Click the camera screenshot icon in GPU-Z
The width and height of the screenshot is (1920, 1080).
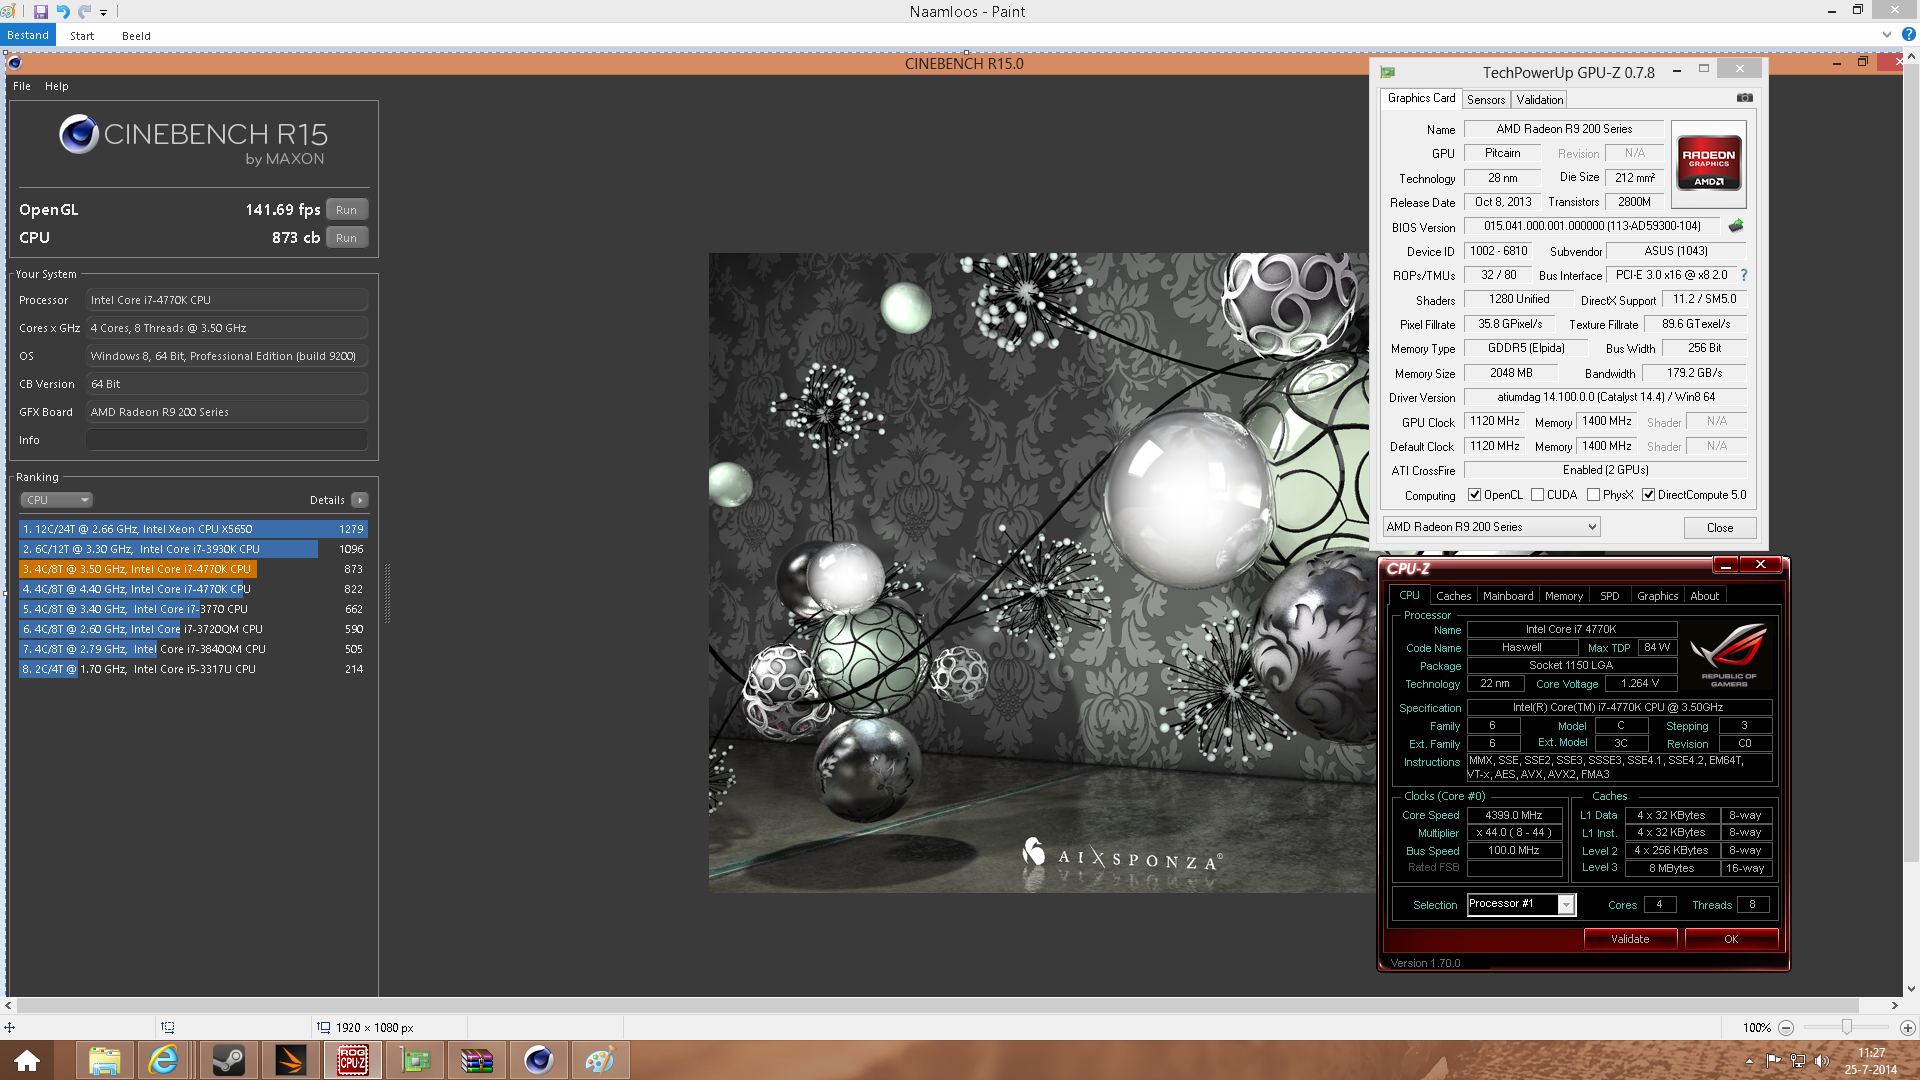pyautogui.click(x=1745, y=98)
